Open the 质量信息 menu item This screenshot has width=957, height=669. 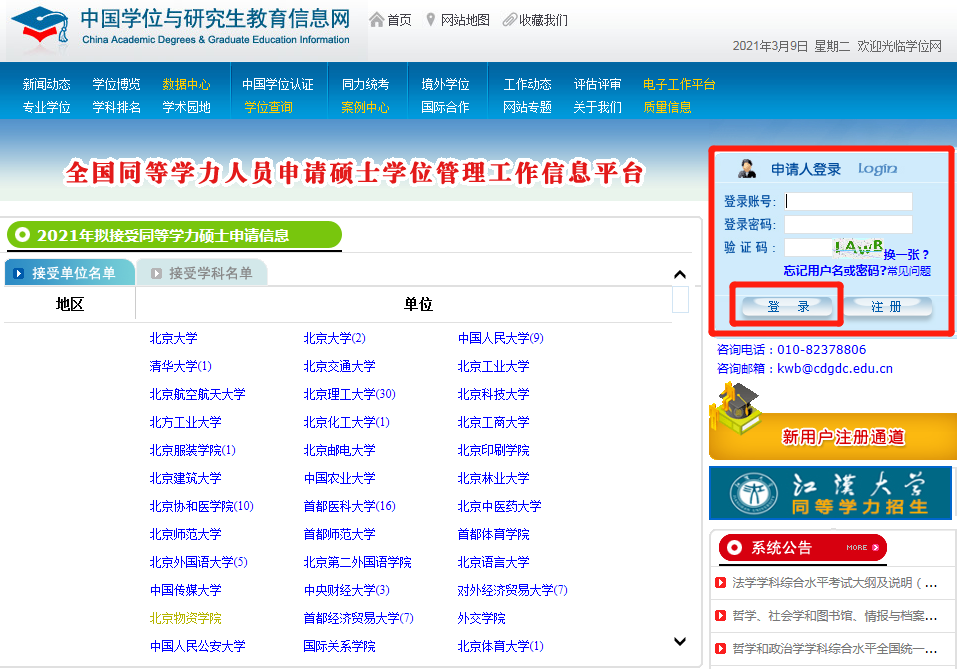click(667, 107)
